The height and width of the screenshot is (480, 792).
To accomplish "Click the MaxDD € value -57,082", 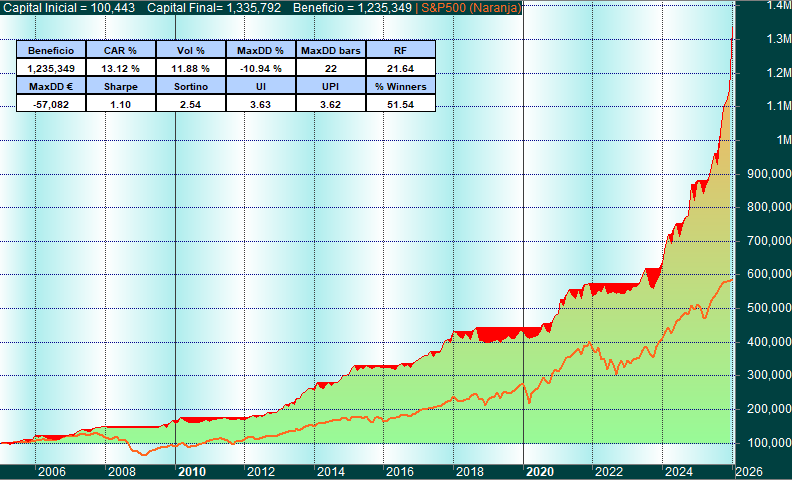I will point(51,104).
